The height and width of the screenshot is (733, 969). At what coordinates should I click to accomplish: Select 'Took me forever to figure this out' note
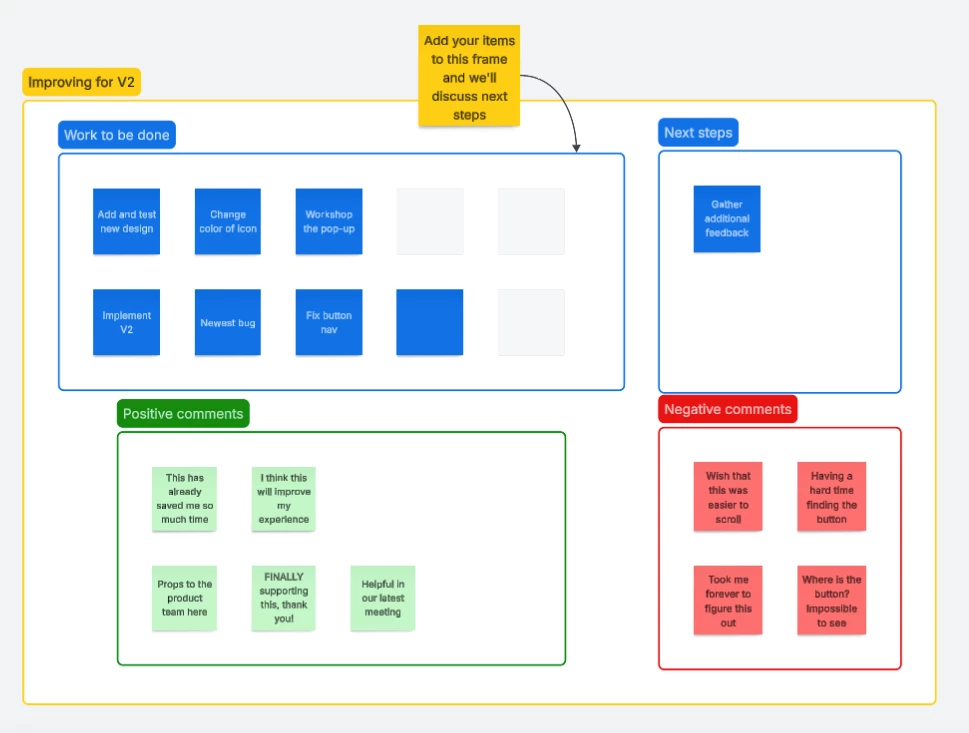[728, 600]
